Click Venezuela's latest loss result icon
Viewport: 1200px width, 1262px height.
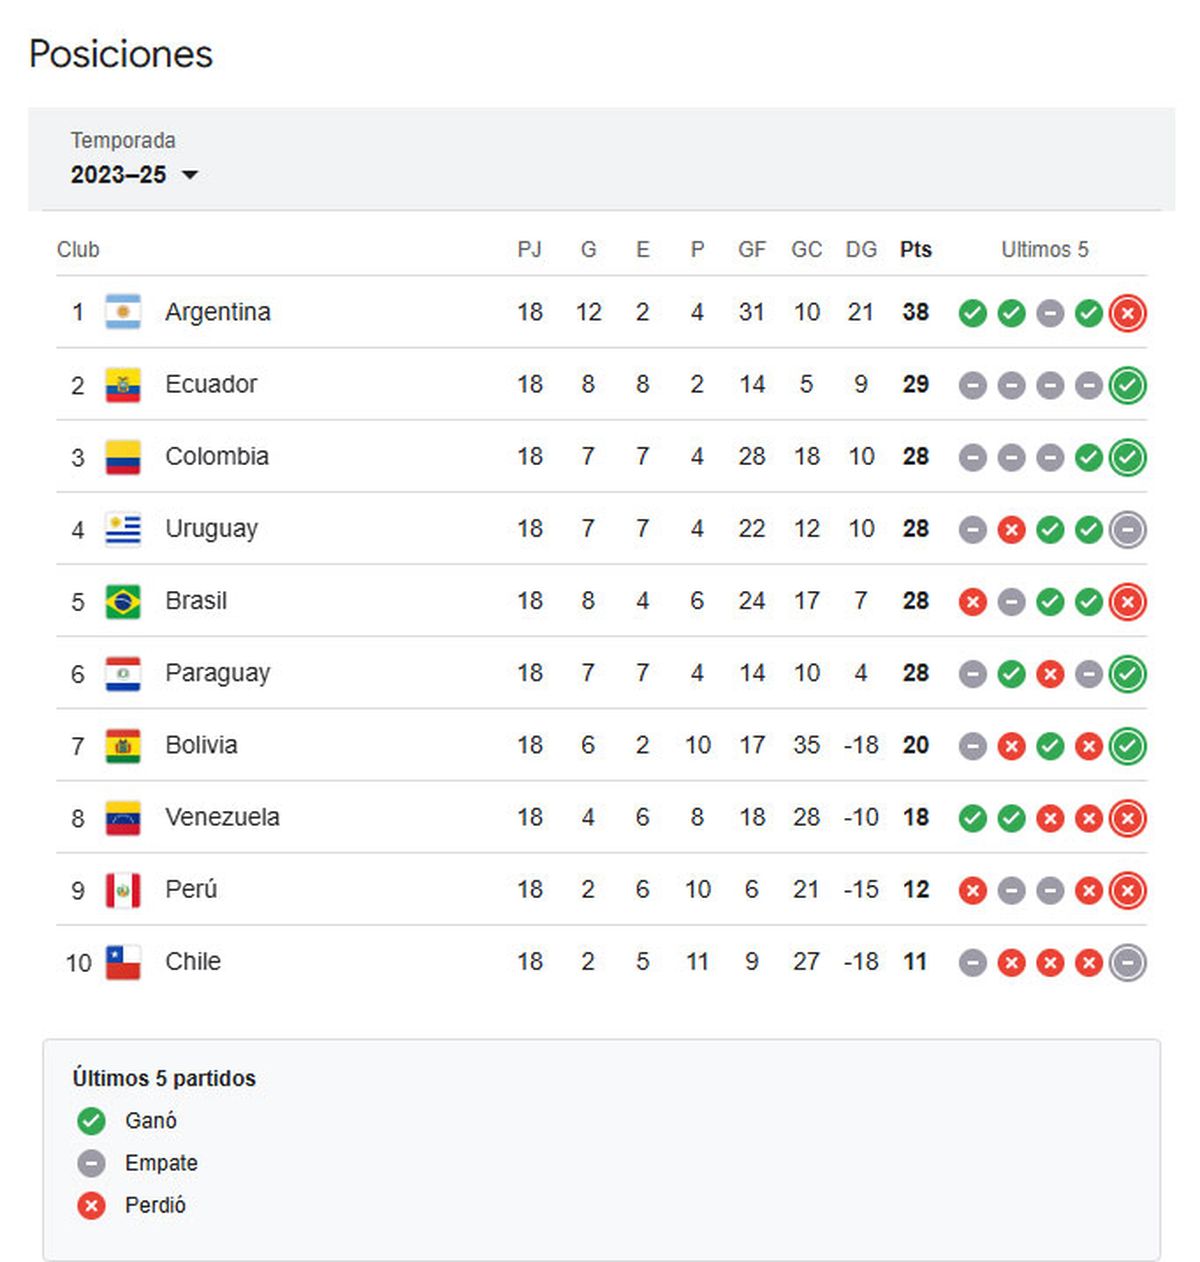(1127, 818)
